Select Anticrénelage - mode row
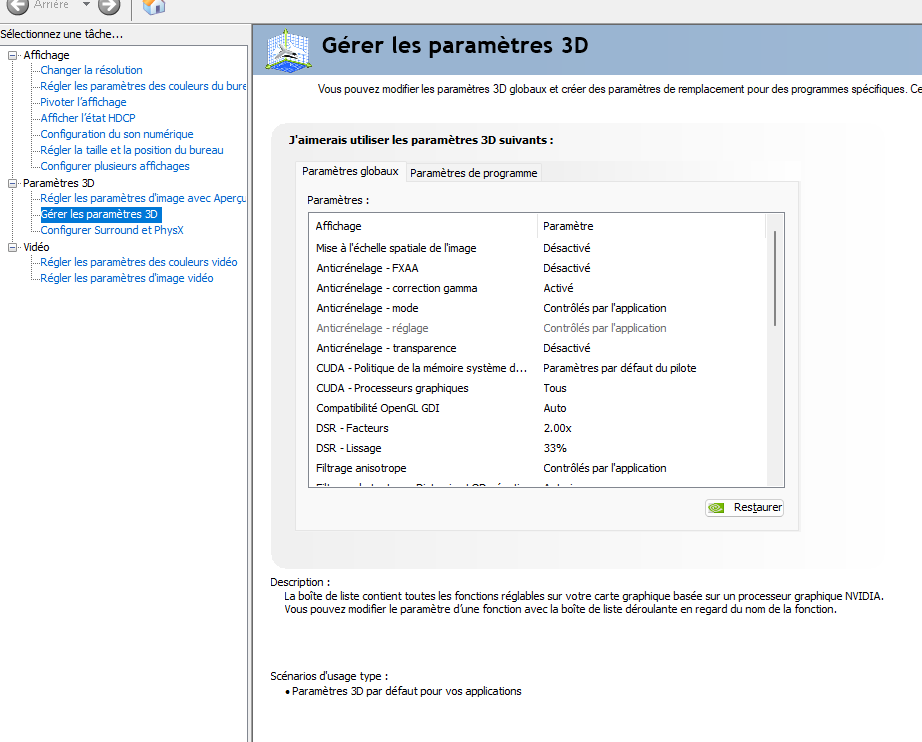This screenshot has height=742, width=922. [537, 308]
